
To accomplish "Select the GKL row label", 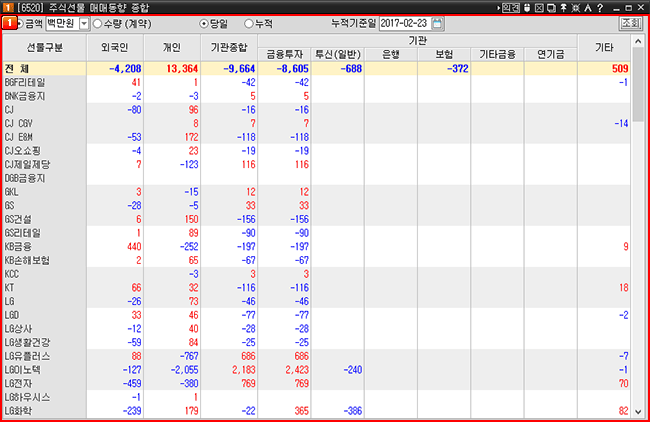I will (12, 192).
